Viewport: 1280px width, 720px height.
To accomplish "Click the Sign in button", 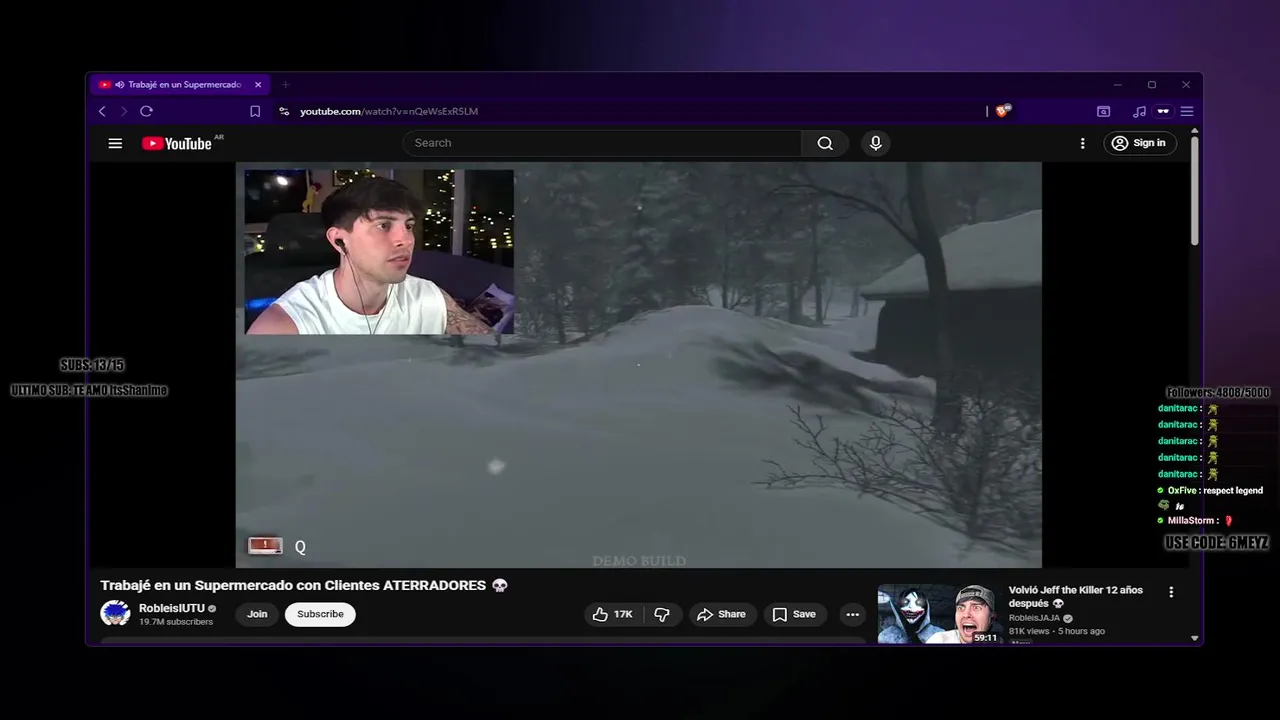I will tap(1139, 143).
